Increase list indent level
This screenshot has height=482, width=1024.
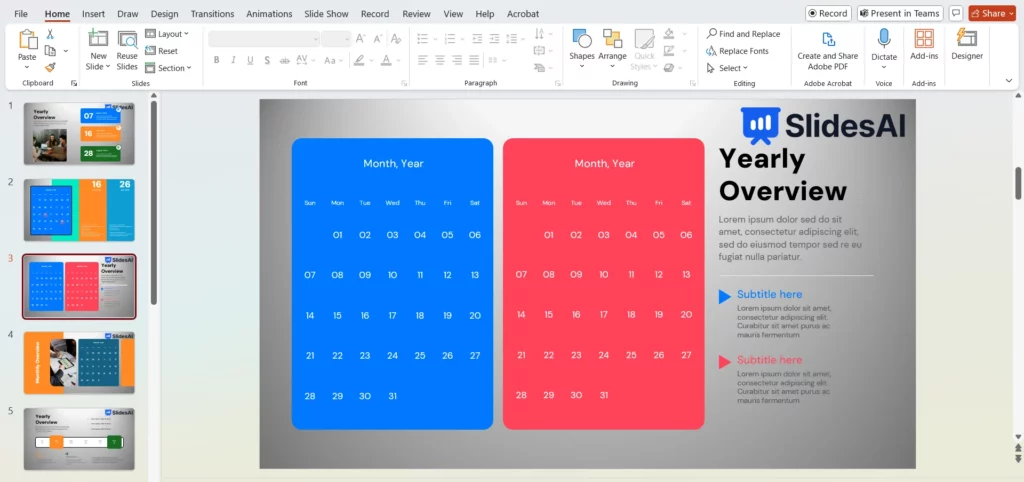[x=494, y=39]
